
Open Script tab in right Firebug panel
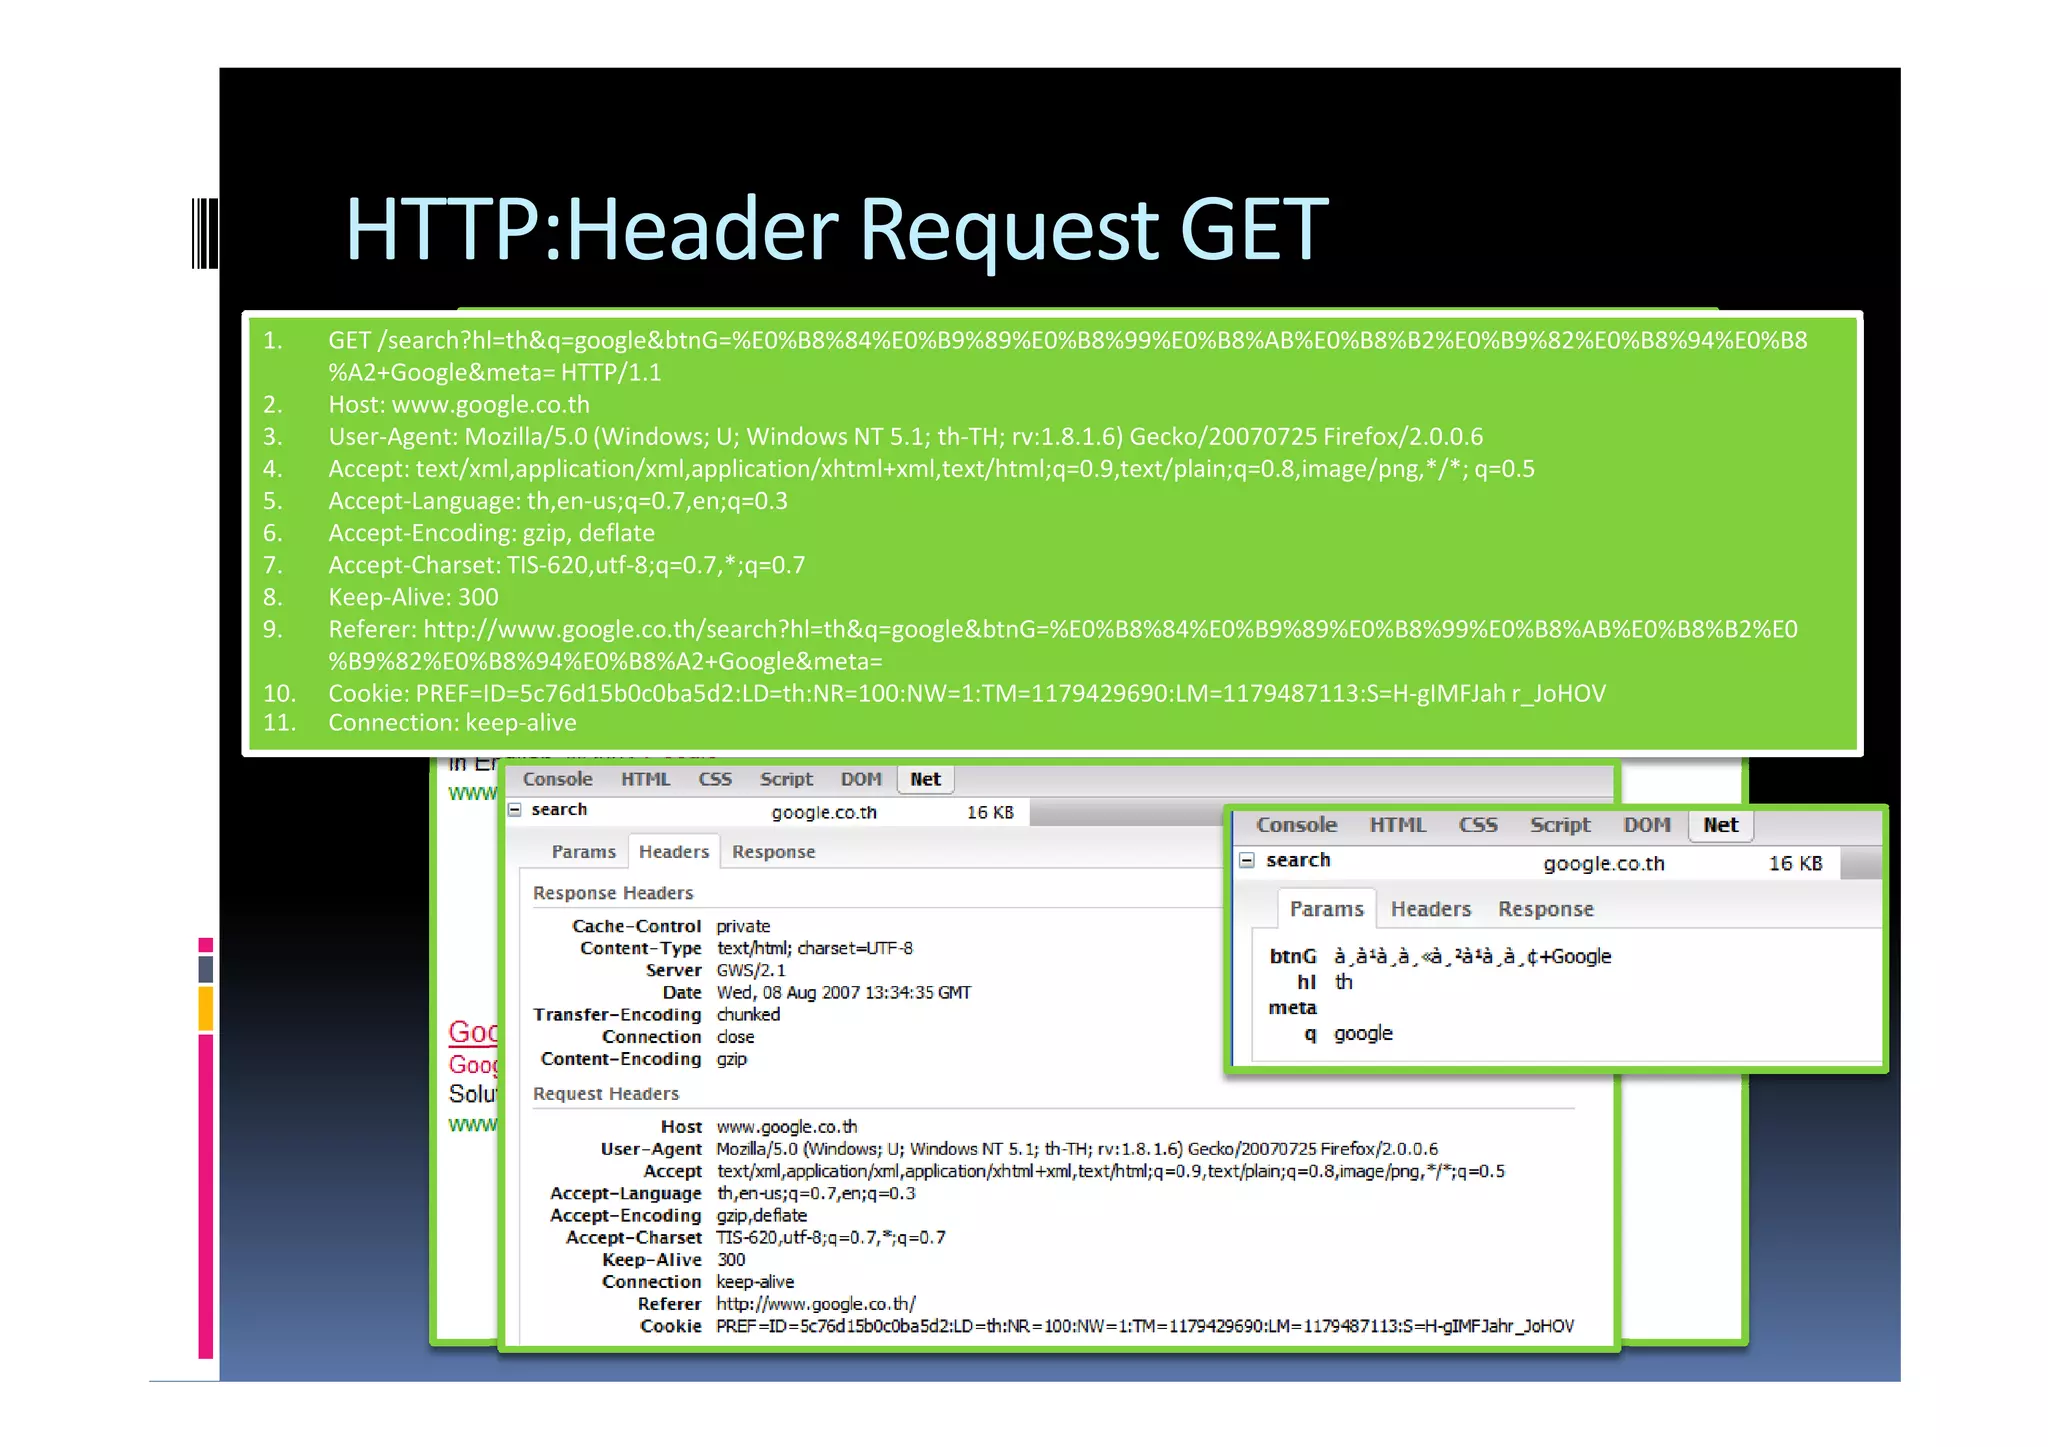(1559, 825)
